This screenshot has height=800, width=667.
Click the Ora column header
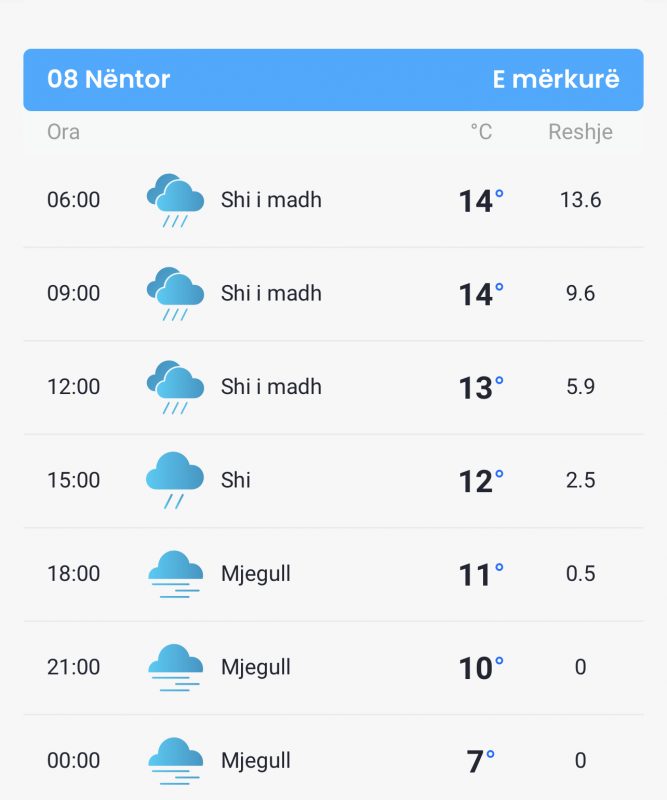tap(63, 132)
